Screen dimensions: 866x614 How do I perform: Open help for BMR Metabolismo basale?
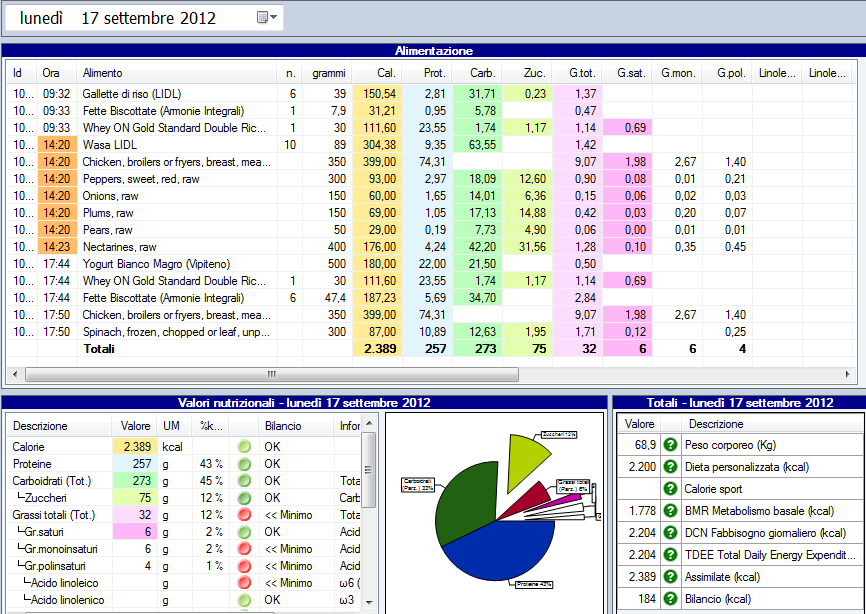click(670, 511)
